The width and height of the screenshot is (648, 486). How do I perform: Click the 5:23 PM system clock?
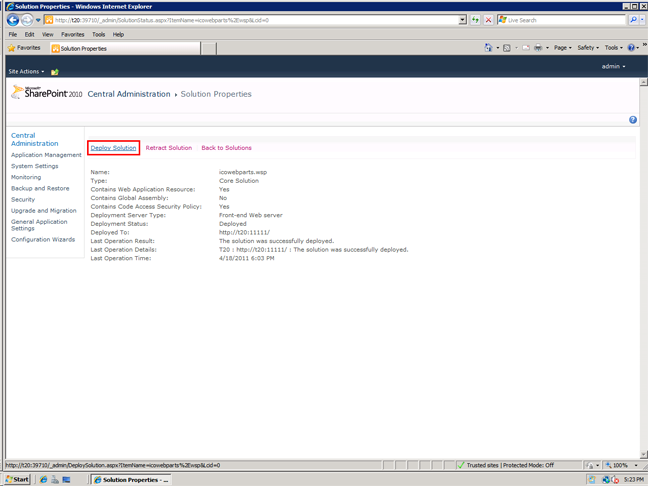point(634,480)
